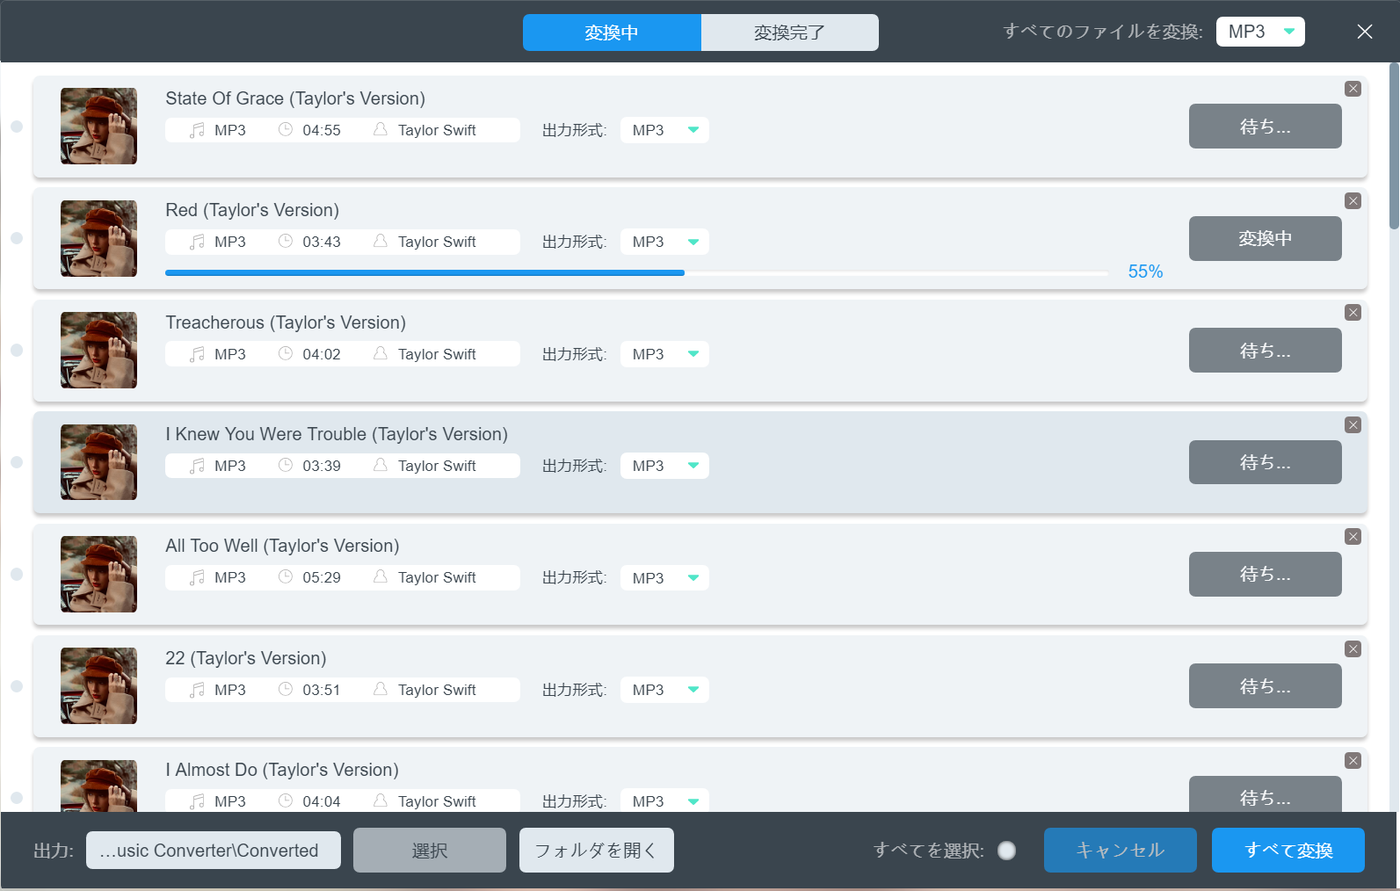Close the converter window with top-right X
The height and width of the screenshot is (891, 1400).
tap(1365, 32)
